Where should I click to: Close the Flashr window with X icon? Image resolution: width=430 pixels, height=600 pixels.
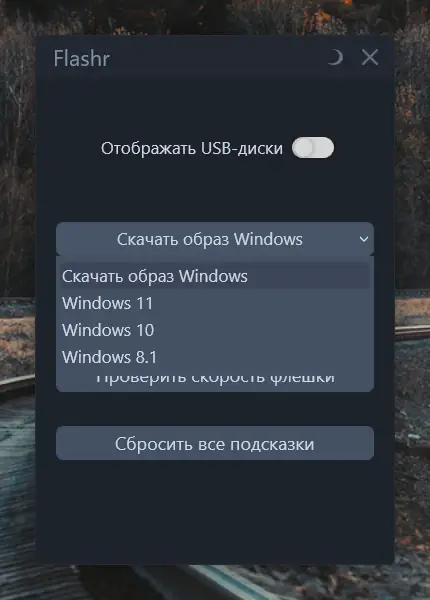370,57
